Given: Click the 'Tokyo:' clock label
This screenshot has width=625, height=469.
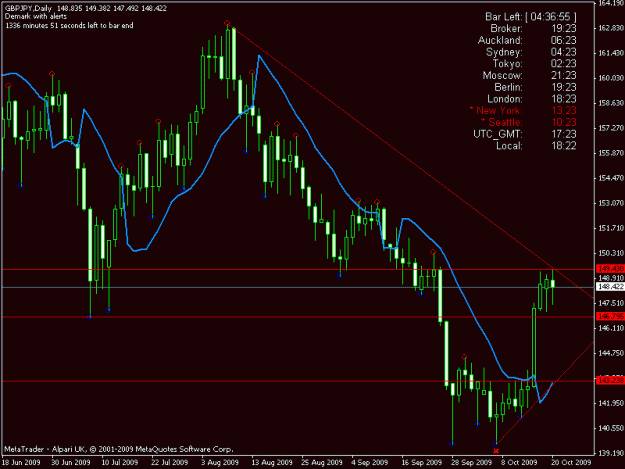Looking at the screenshot, I should coord(507,64).
